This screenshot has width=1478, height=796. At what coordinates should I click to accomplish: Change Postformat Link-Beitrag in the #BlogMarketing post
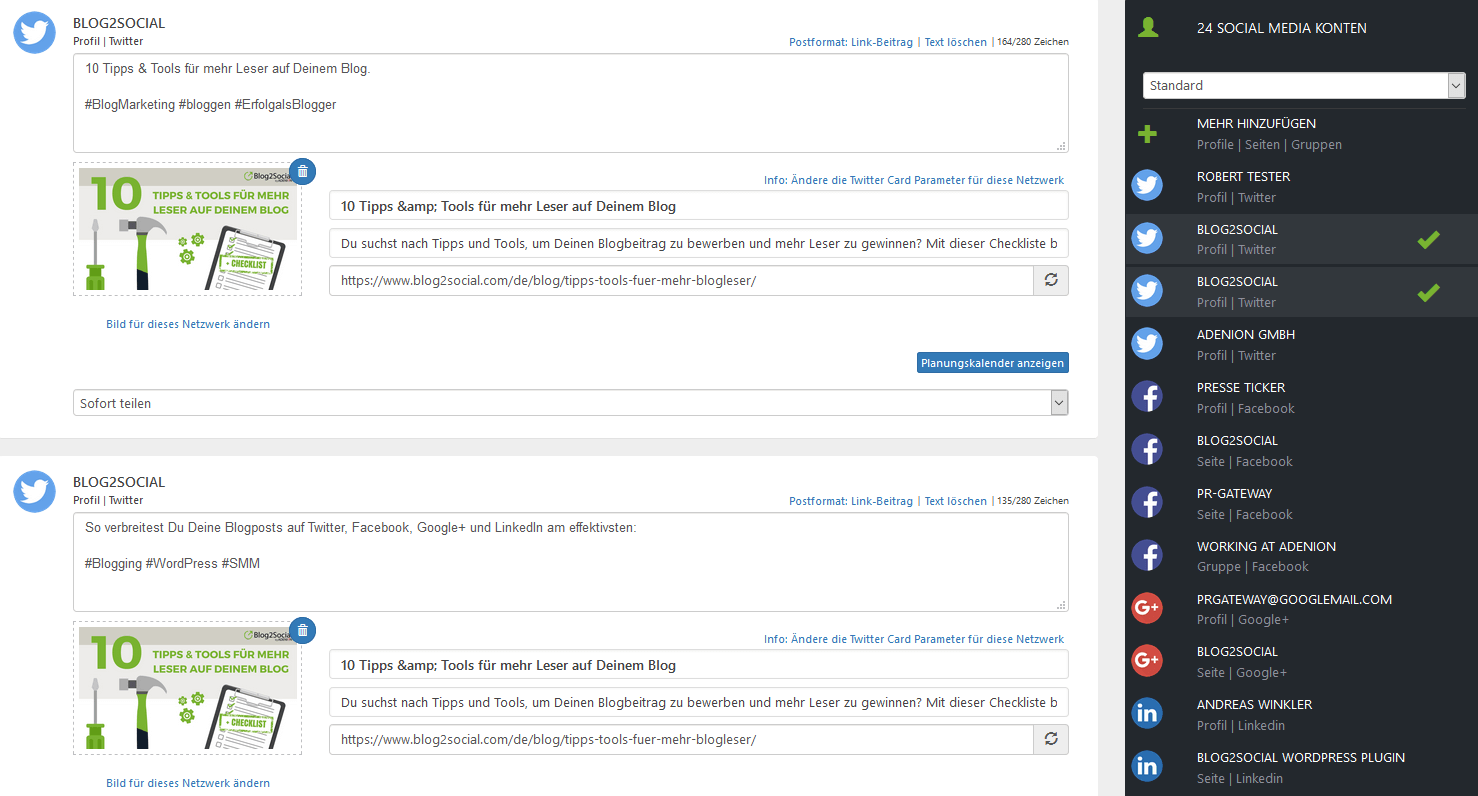click(850, 42)
